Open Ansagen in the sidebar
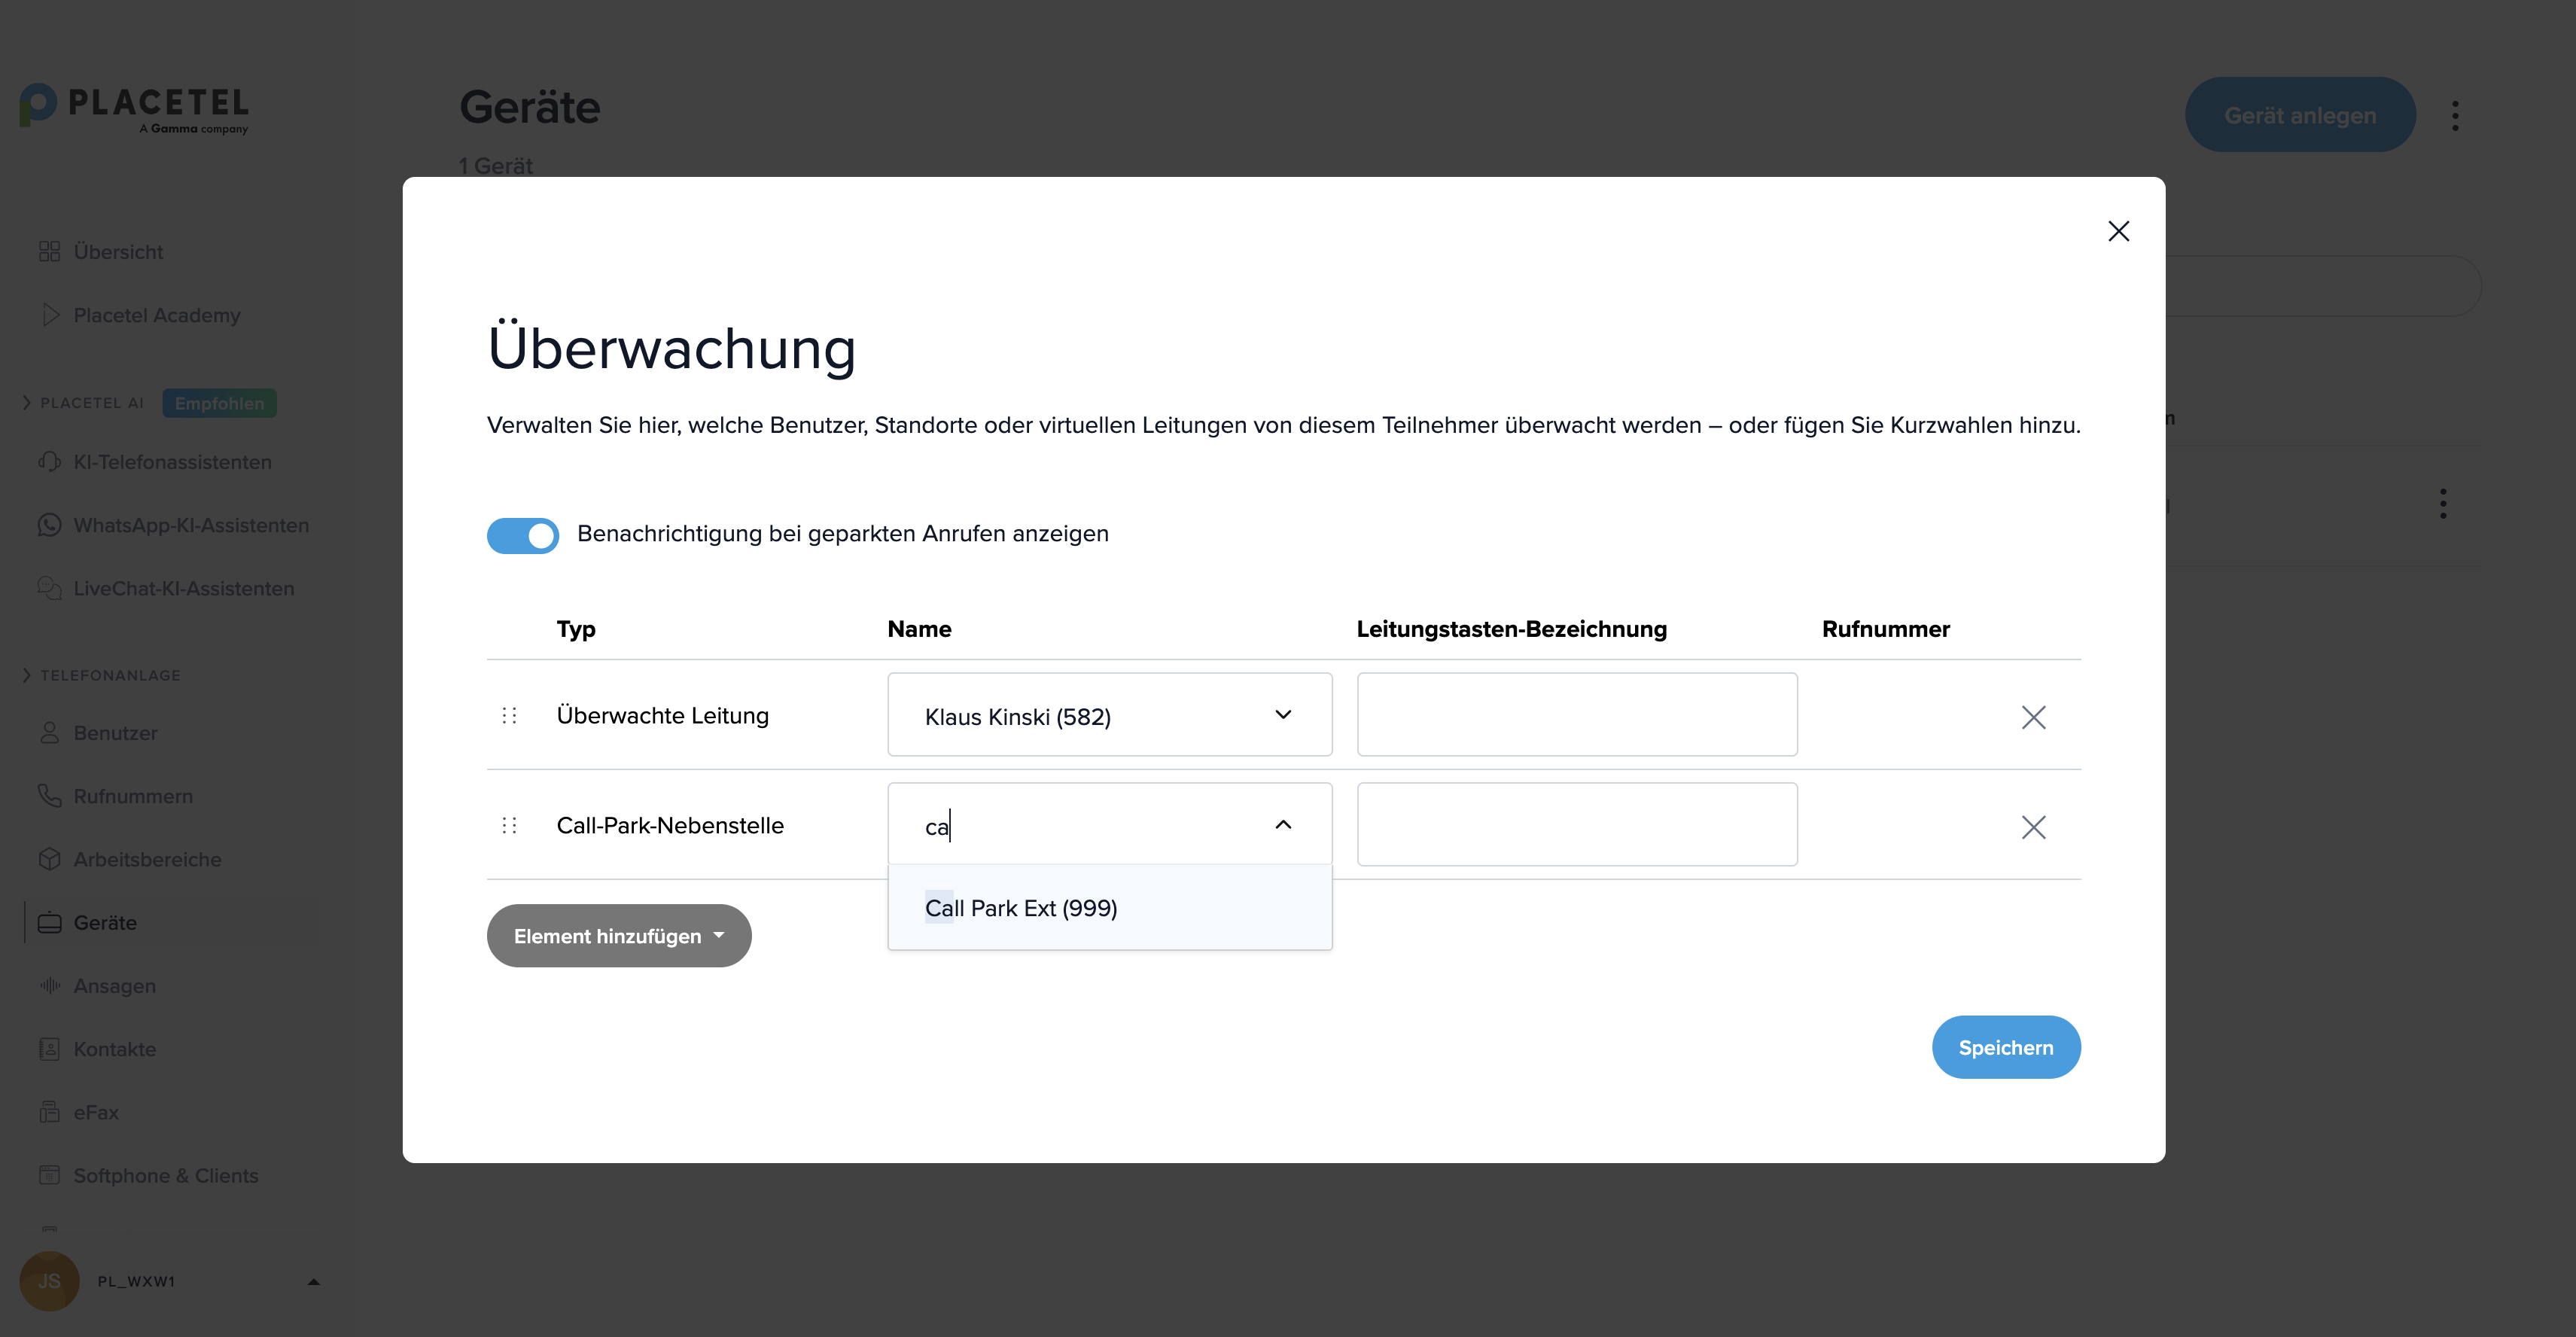This screenshot has height=1337, width=2576. pos(114,985)
